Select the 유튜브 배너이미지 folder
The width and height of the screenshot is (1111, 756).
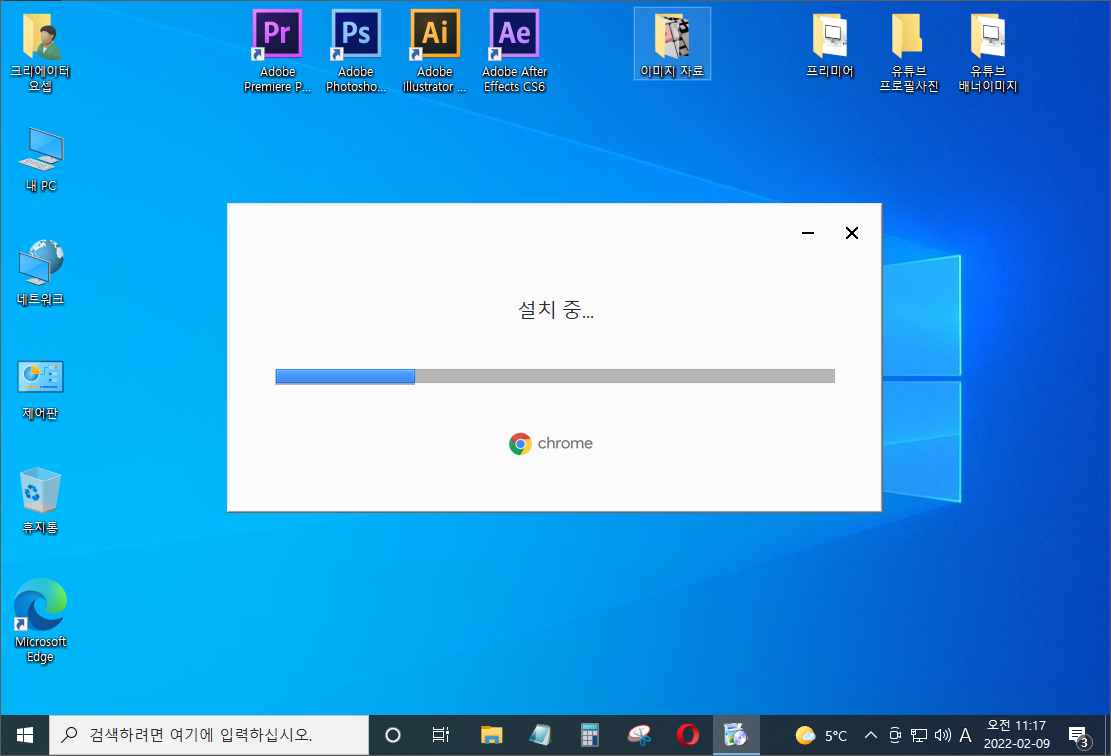tap(988, 51)
